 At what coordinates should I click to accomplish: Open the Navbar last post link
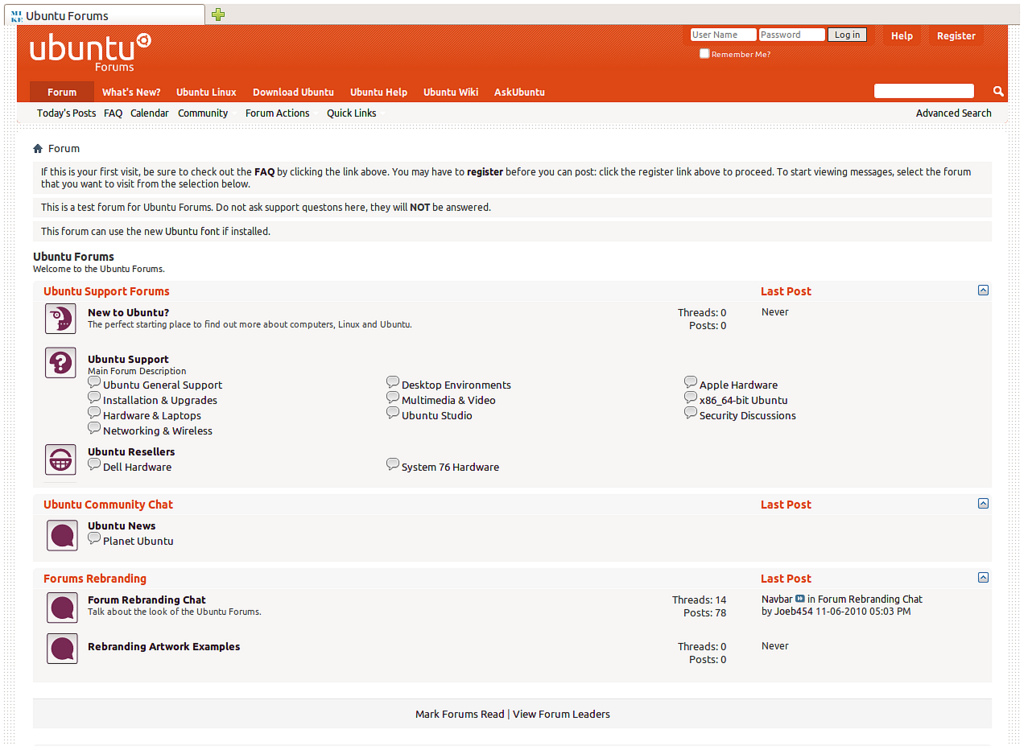tap(776, 599)
